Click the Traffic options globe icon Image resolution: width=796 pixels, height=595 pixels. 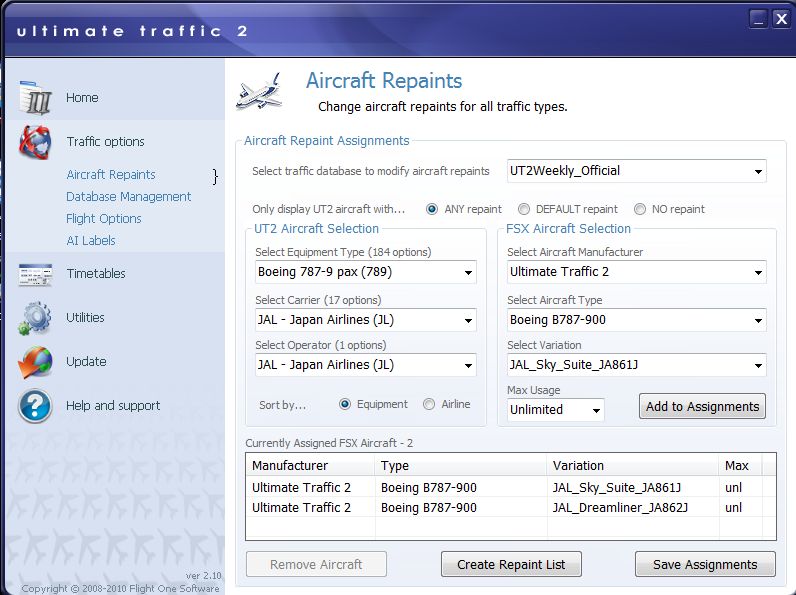point(35,142)
